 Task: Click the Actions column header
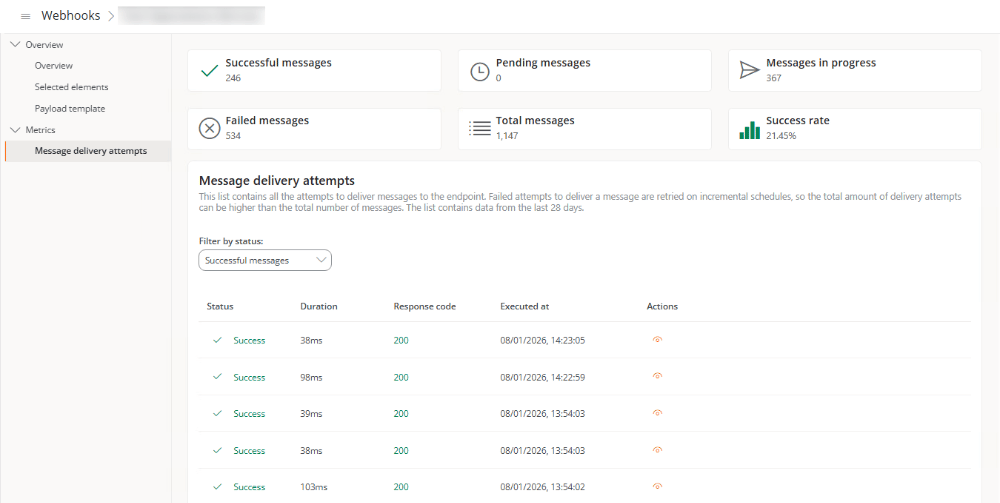pyautogui.click(x=662, y=306)
